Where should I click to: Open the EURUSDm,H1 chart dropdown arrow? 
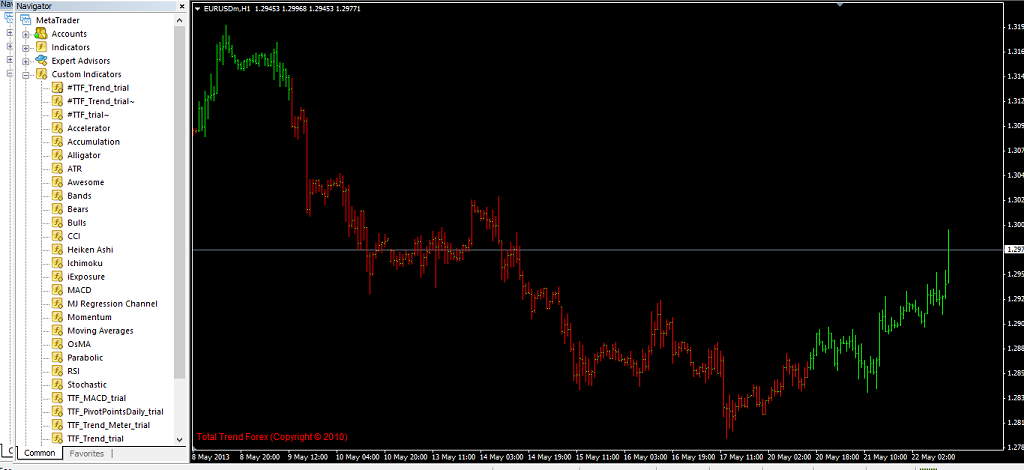pyautogui.click(x=198, y=9)
